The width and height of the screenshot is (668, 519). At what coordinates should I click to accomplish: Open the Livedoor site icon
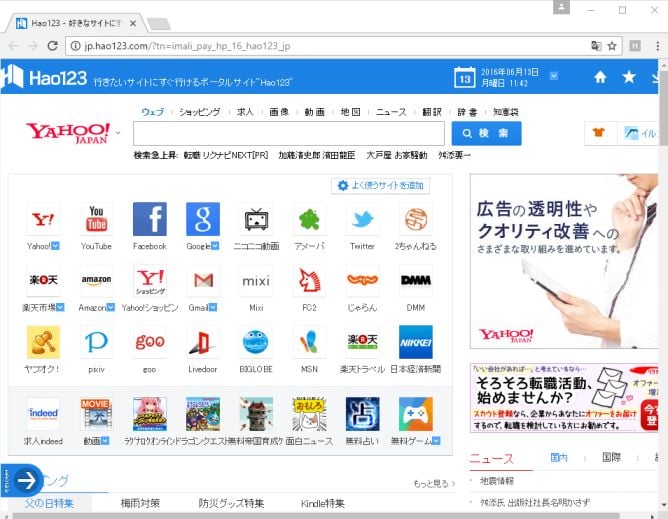203,342
